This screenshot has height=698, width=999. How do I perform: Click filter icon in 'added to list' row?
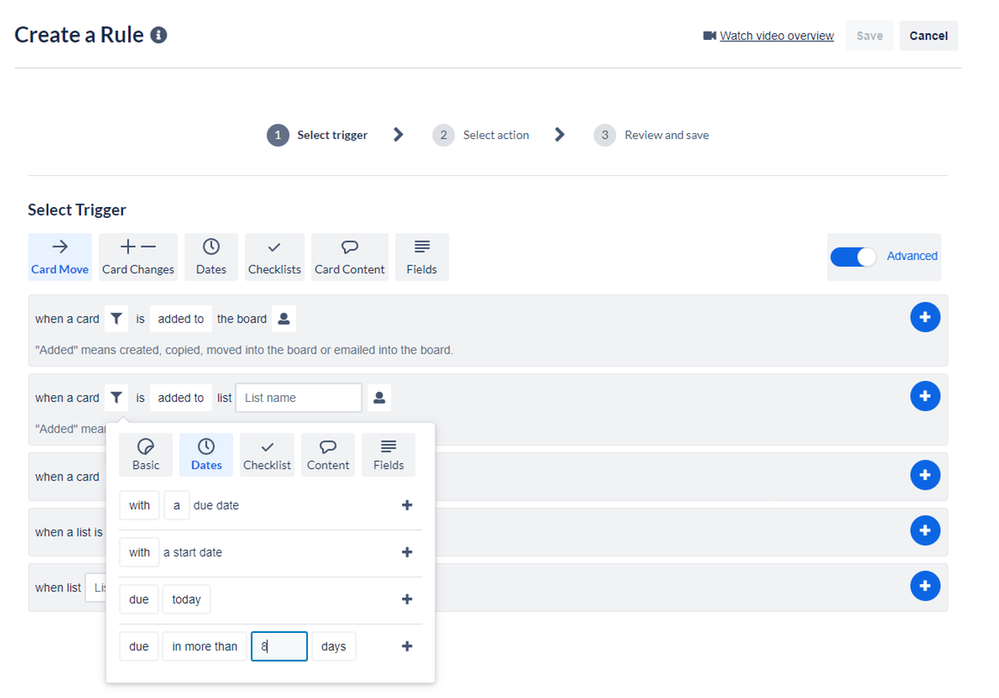(116, 397)
